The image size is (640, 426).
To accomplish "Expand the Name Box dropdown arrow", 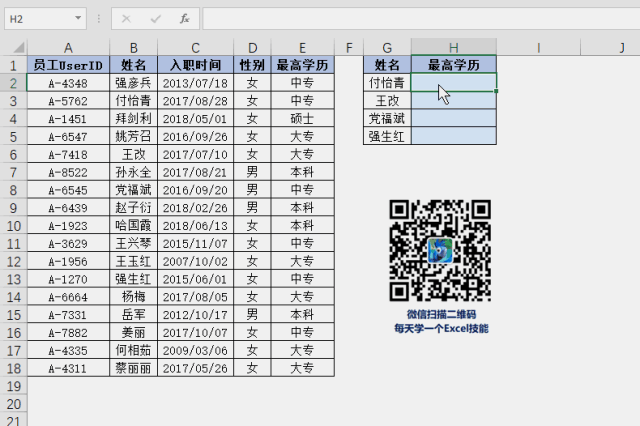I will [78, 18].
